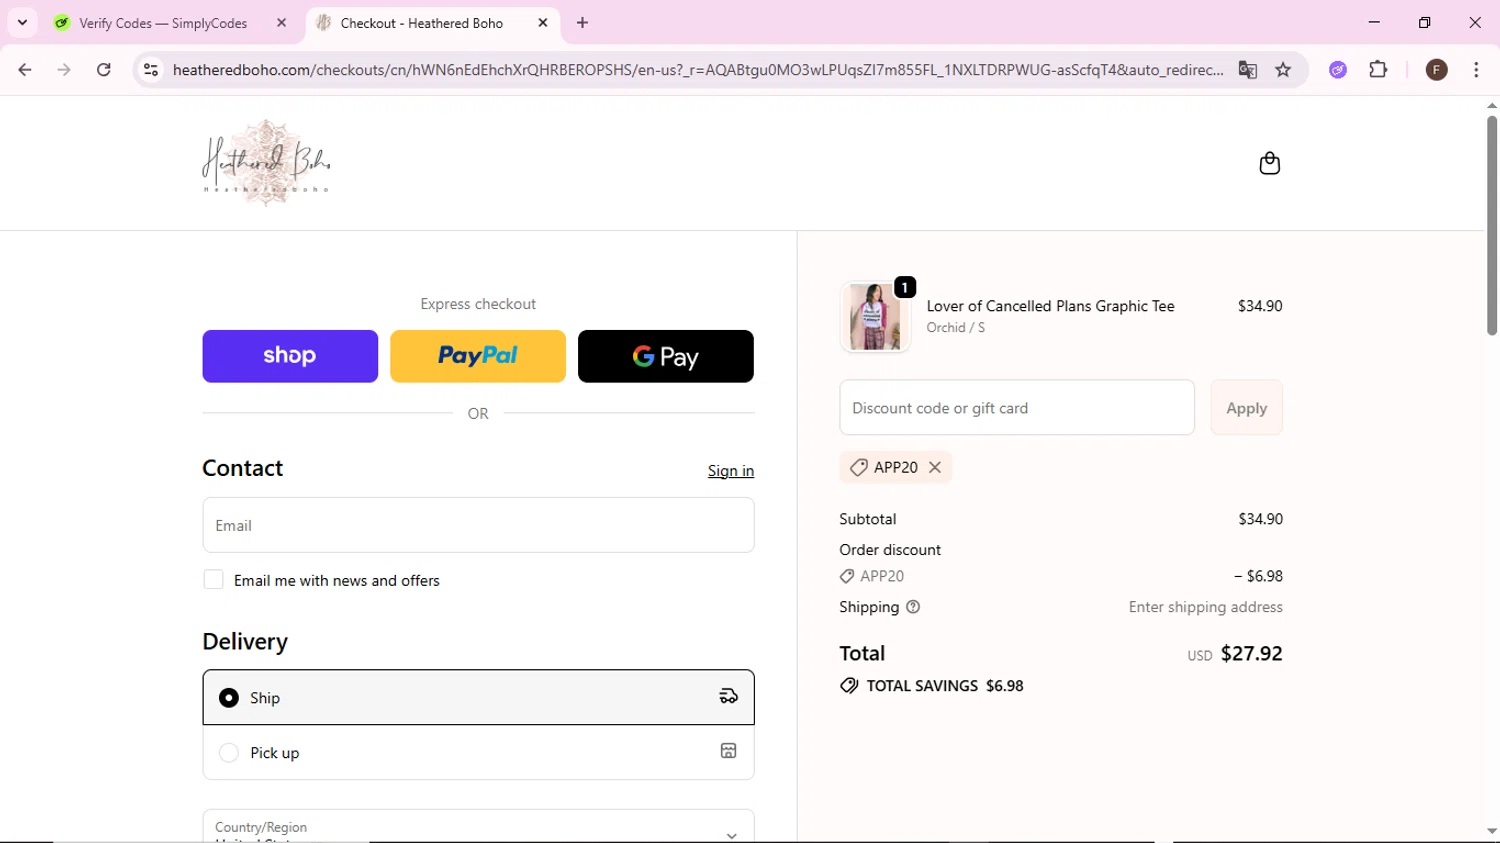This screenshot has height=843, width=1500.
Task: Click the Graphic Tee product thumbnail
Action: 875,317
